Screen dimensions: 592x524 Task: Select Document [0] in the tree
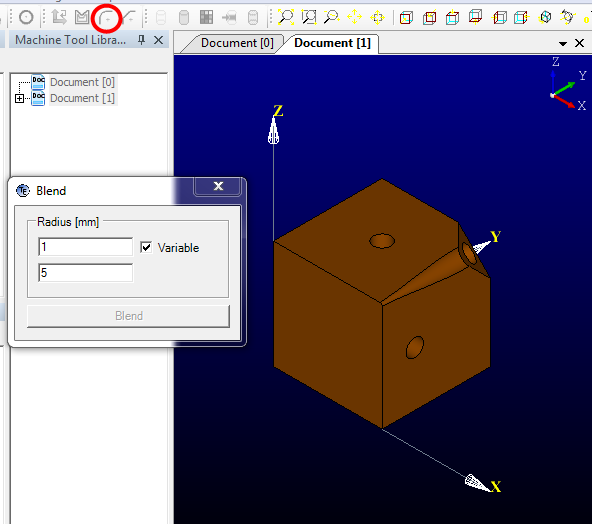(x=82, y=82)
